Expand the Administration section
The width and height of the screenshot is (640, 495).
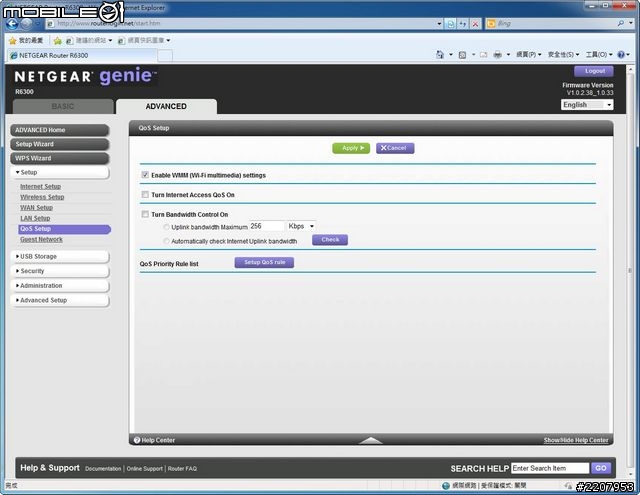click(60, 286)
